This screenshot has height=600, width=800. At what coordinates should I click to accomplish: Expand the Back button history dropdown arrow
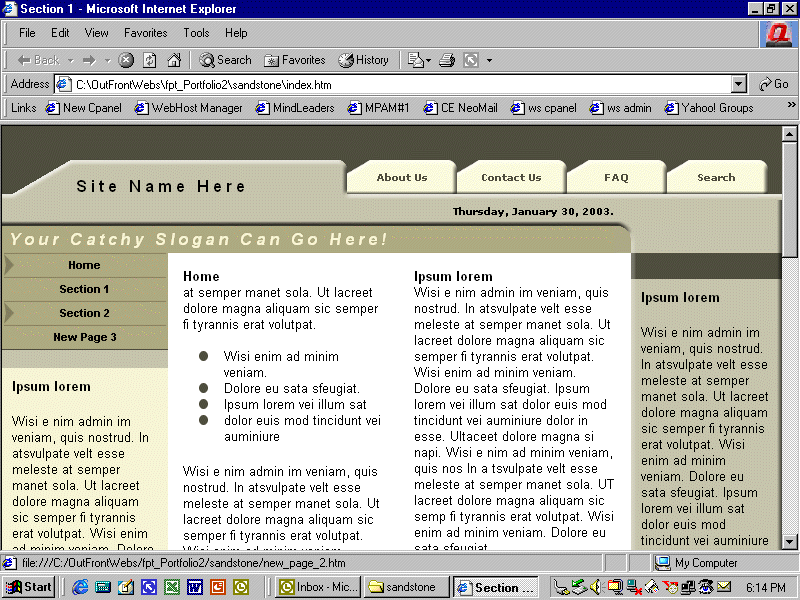[x=70, y=61]
